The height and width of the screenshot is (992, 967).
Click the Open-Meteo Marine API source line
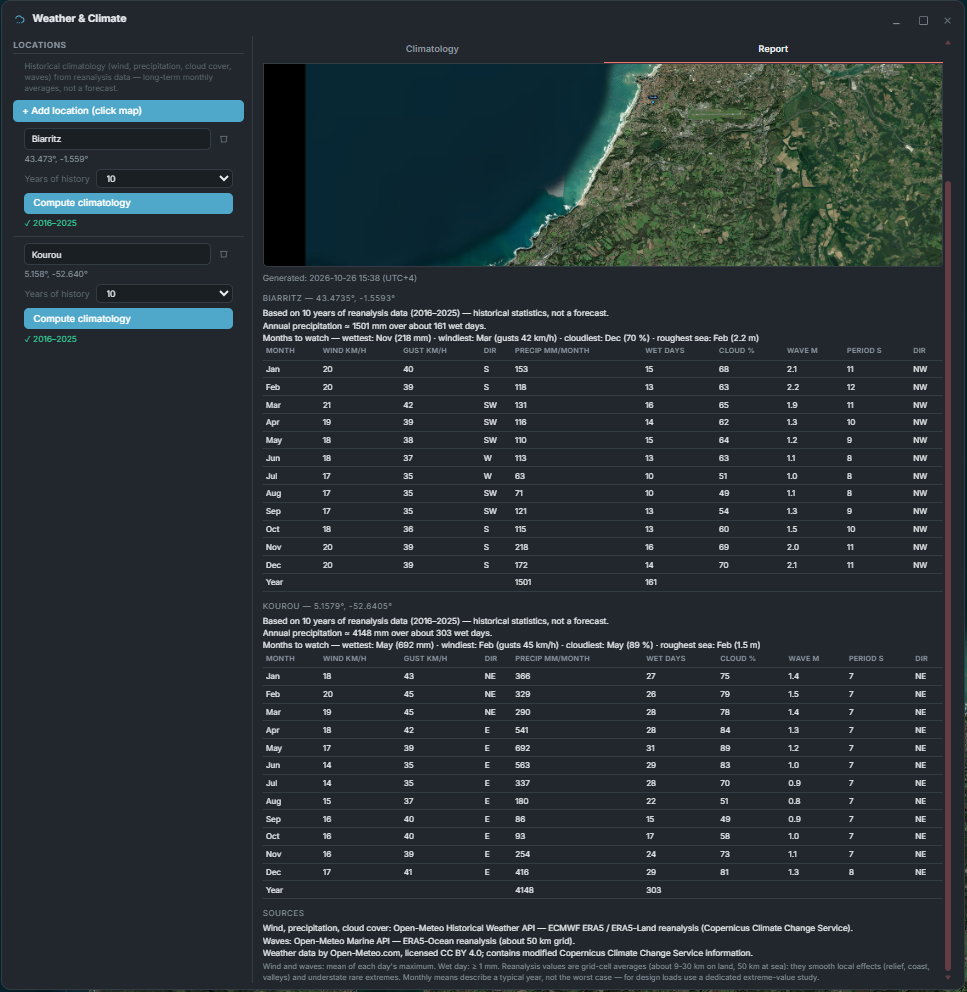[418, 941]
